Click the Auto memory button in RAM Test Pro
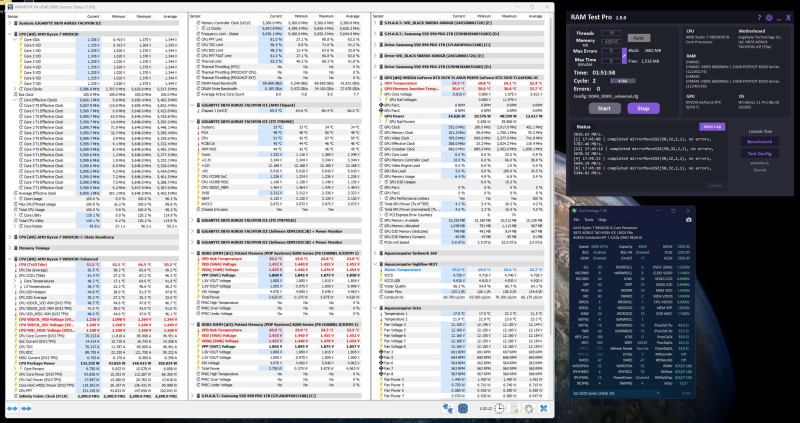Image resolution: width=800 pixels, height=423 pixels. point(639,38)
